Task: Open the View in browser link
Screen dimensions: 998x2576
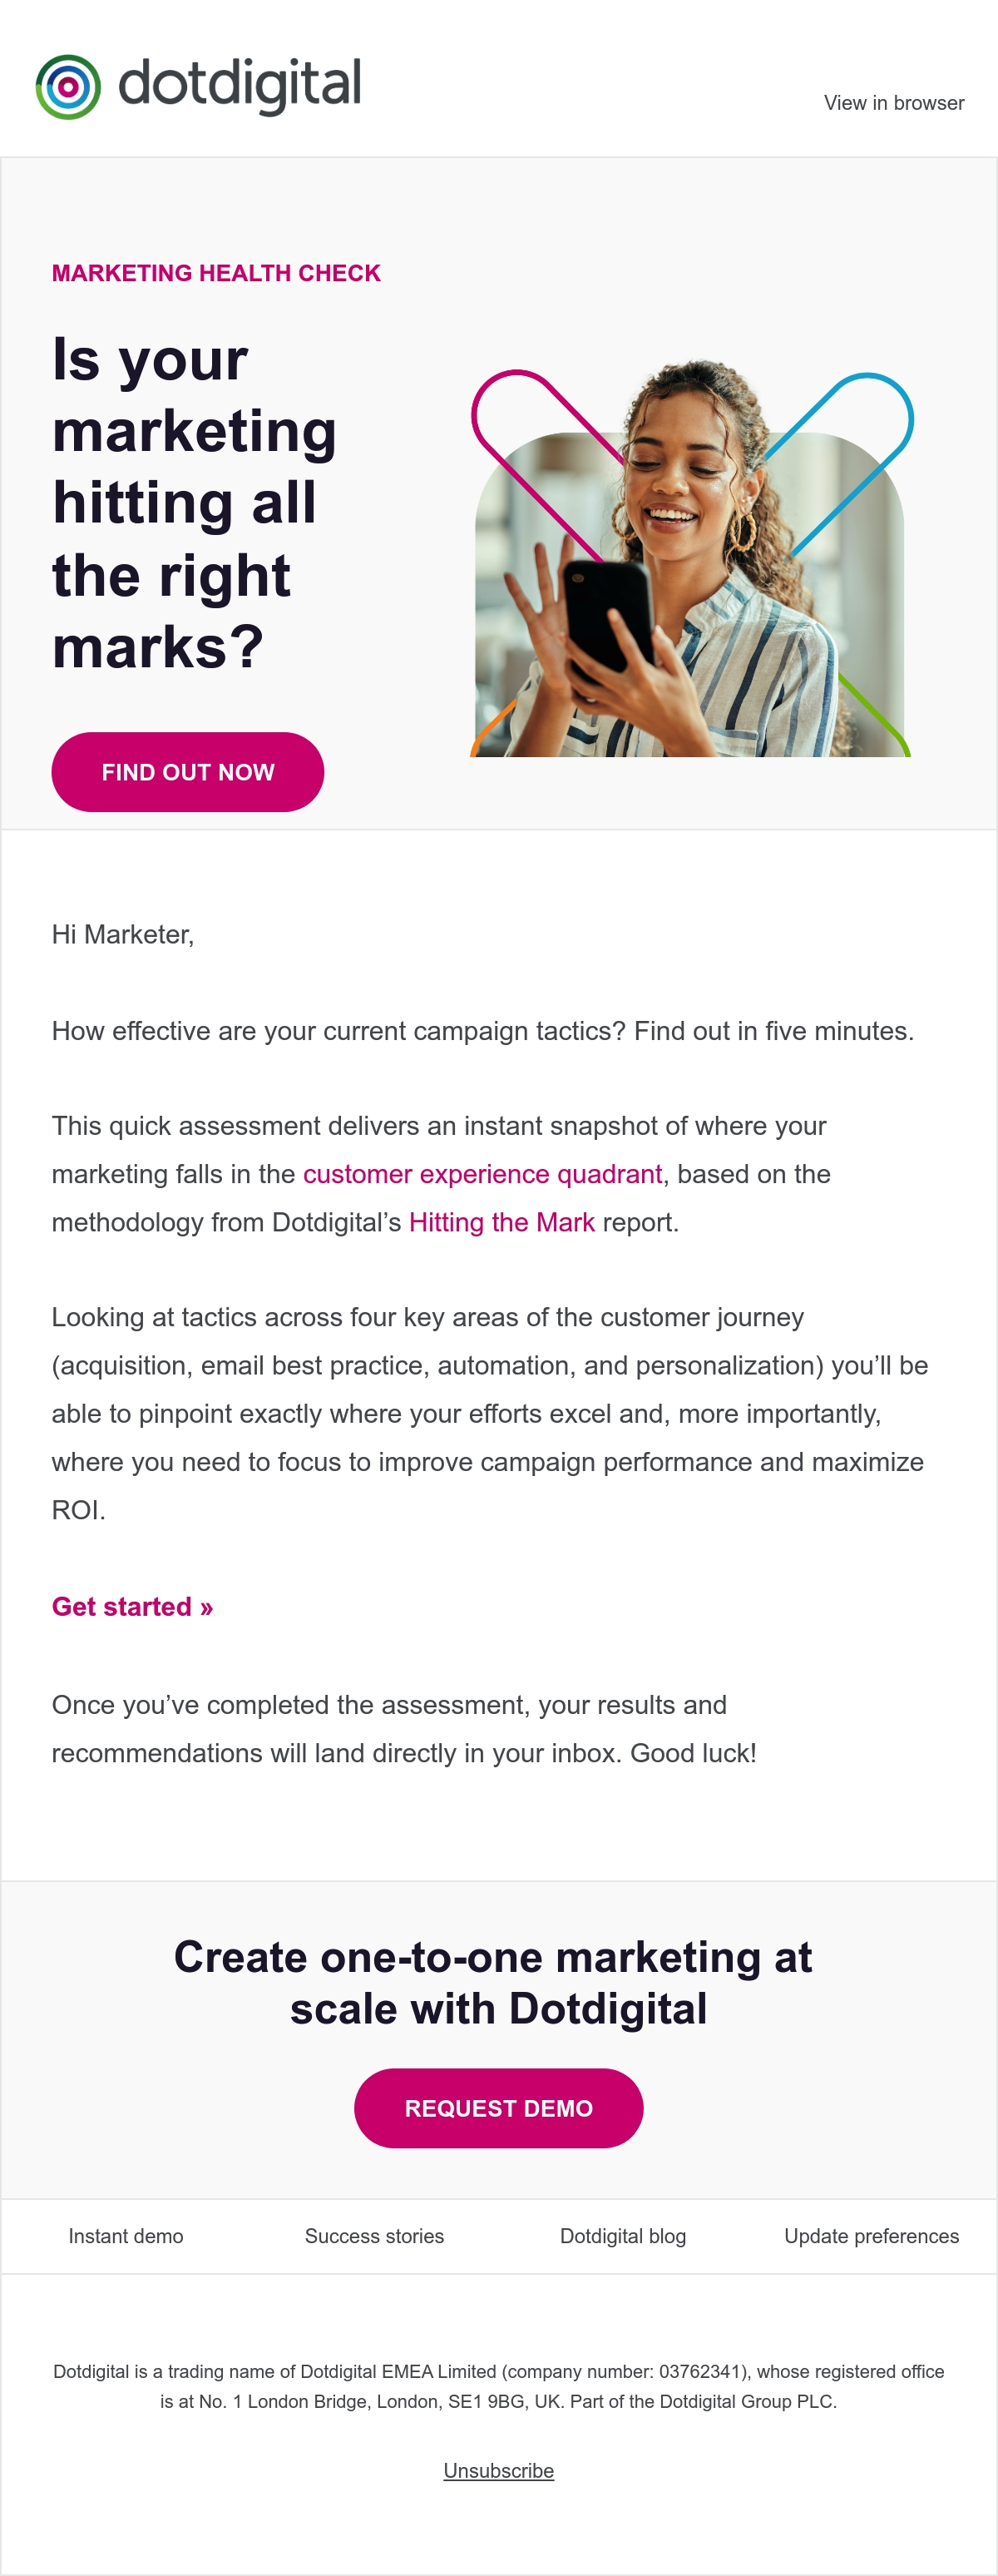Action: tap(894, 103)
